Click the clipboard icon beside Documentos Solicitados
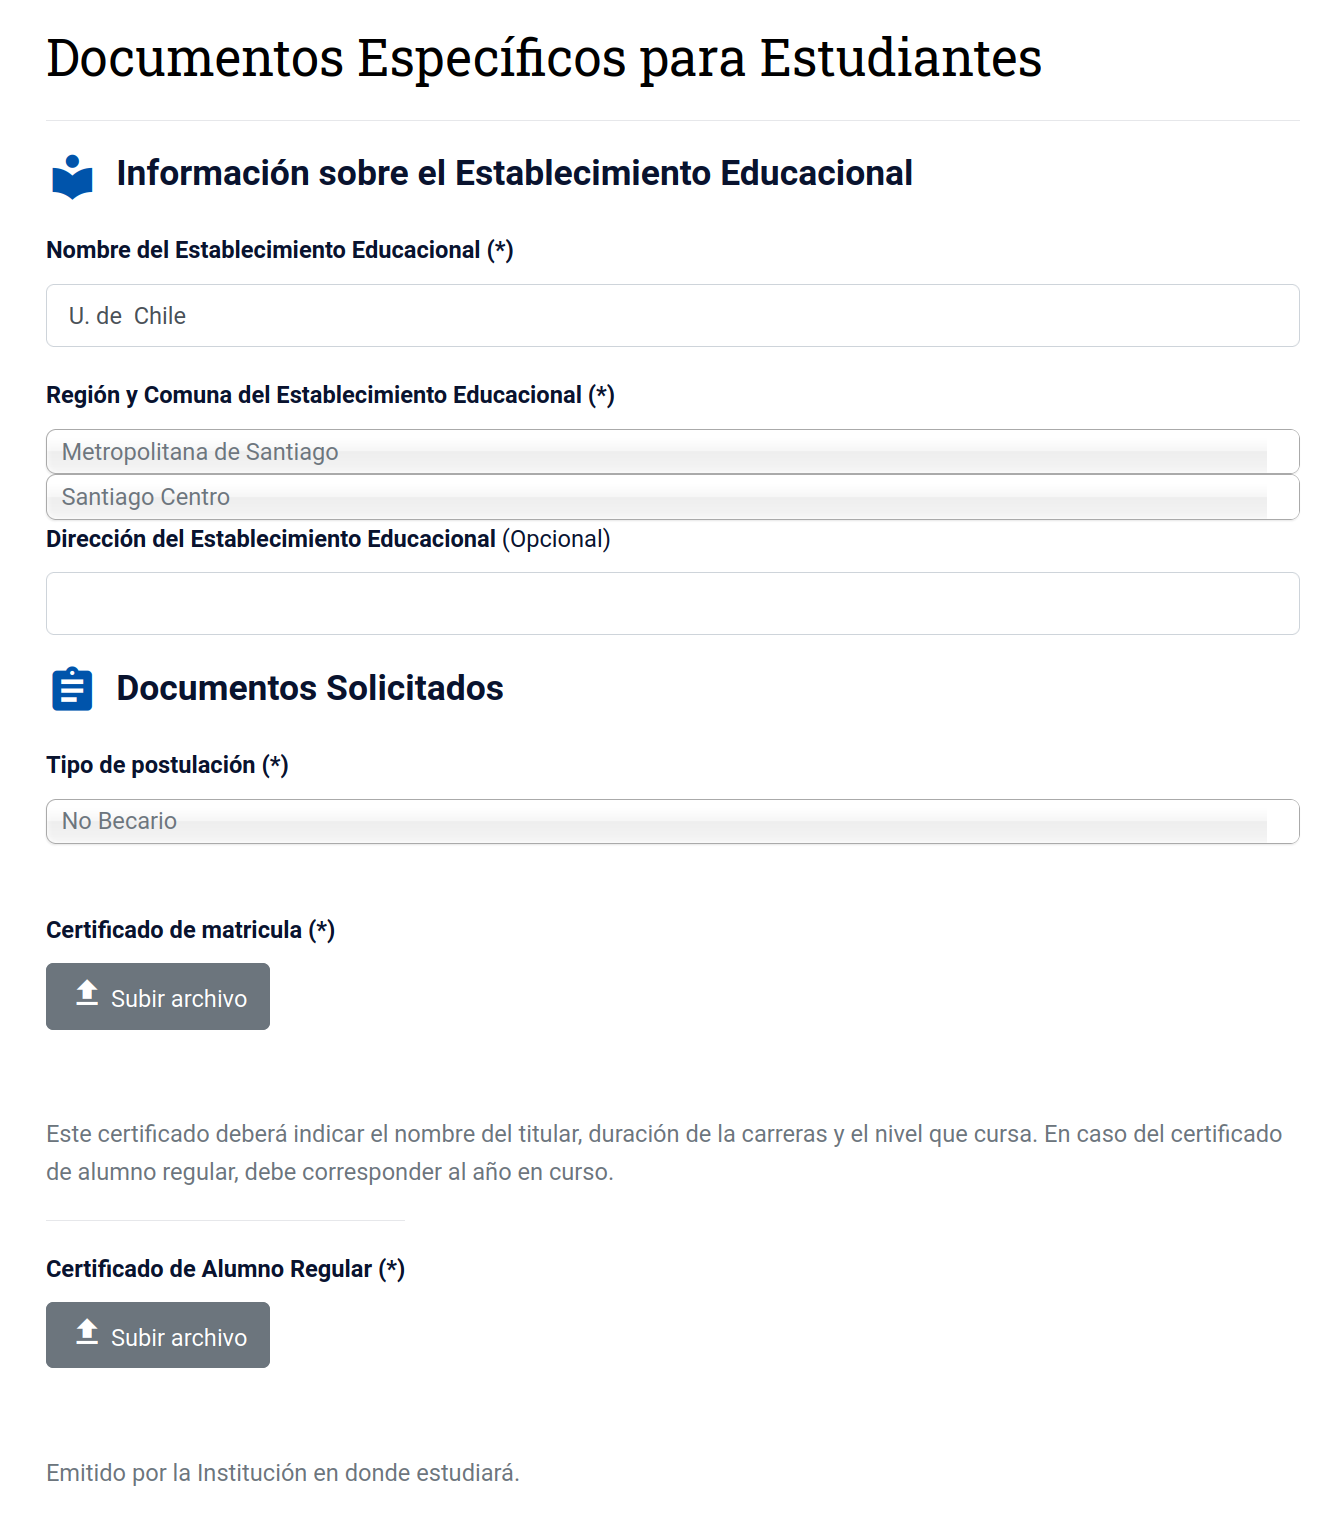This screenshot has width=1334, height=1520. pos(72,689)
